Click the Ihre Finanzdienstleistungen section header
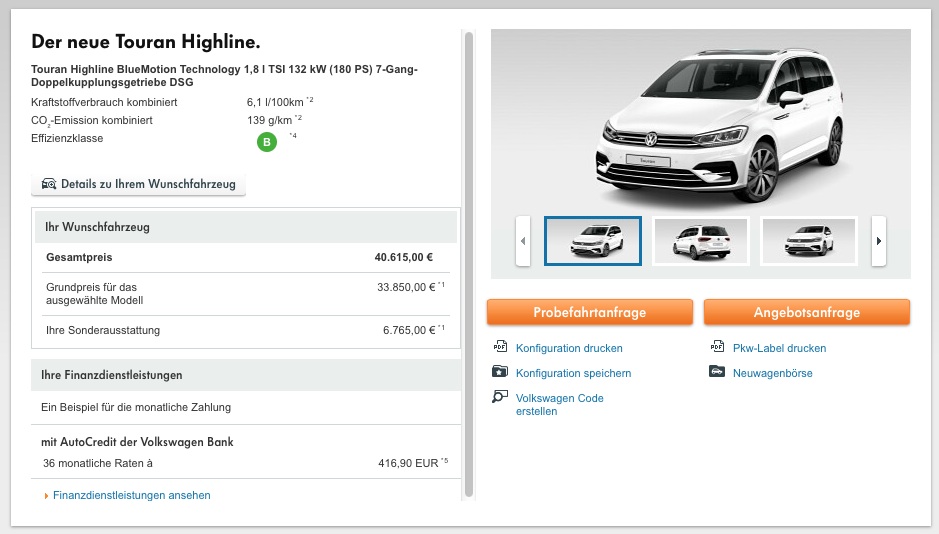Viewport: 939px width, 534px height. tap(246, 375)
